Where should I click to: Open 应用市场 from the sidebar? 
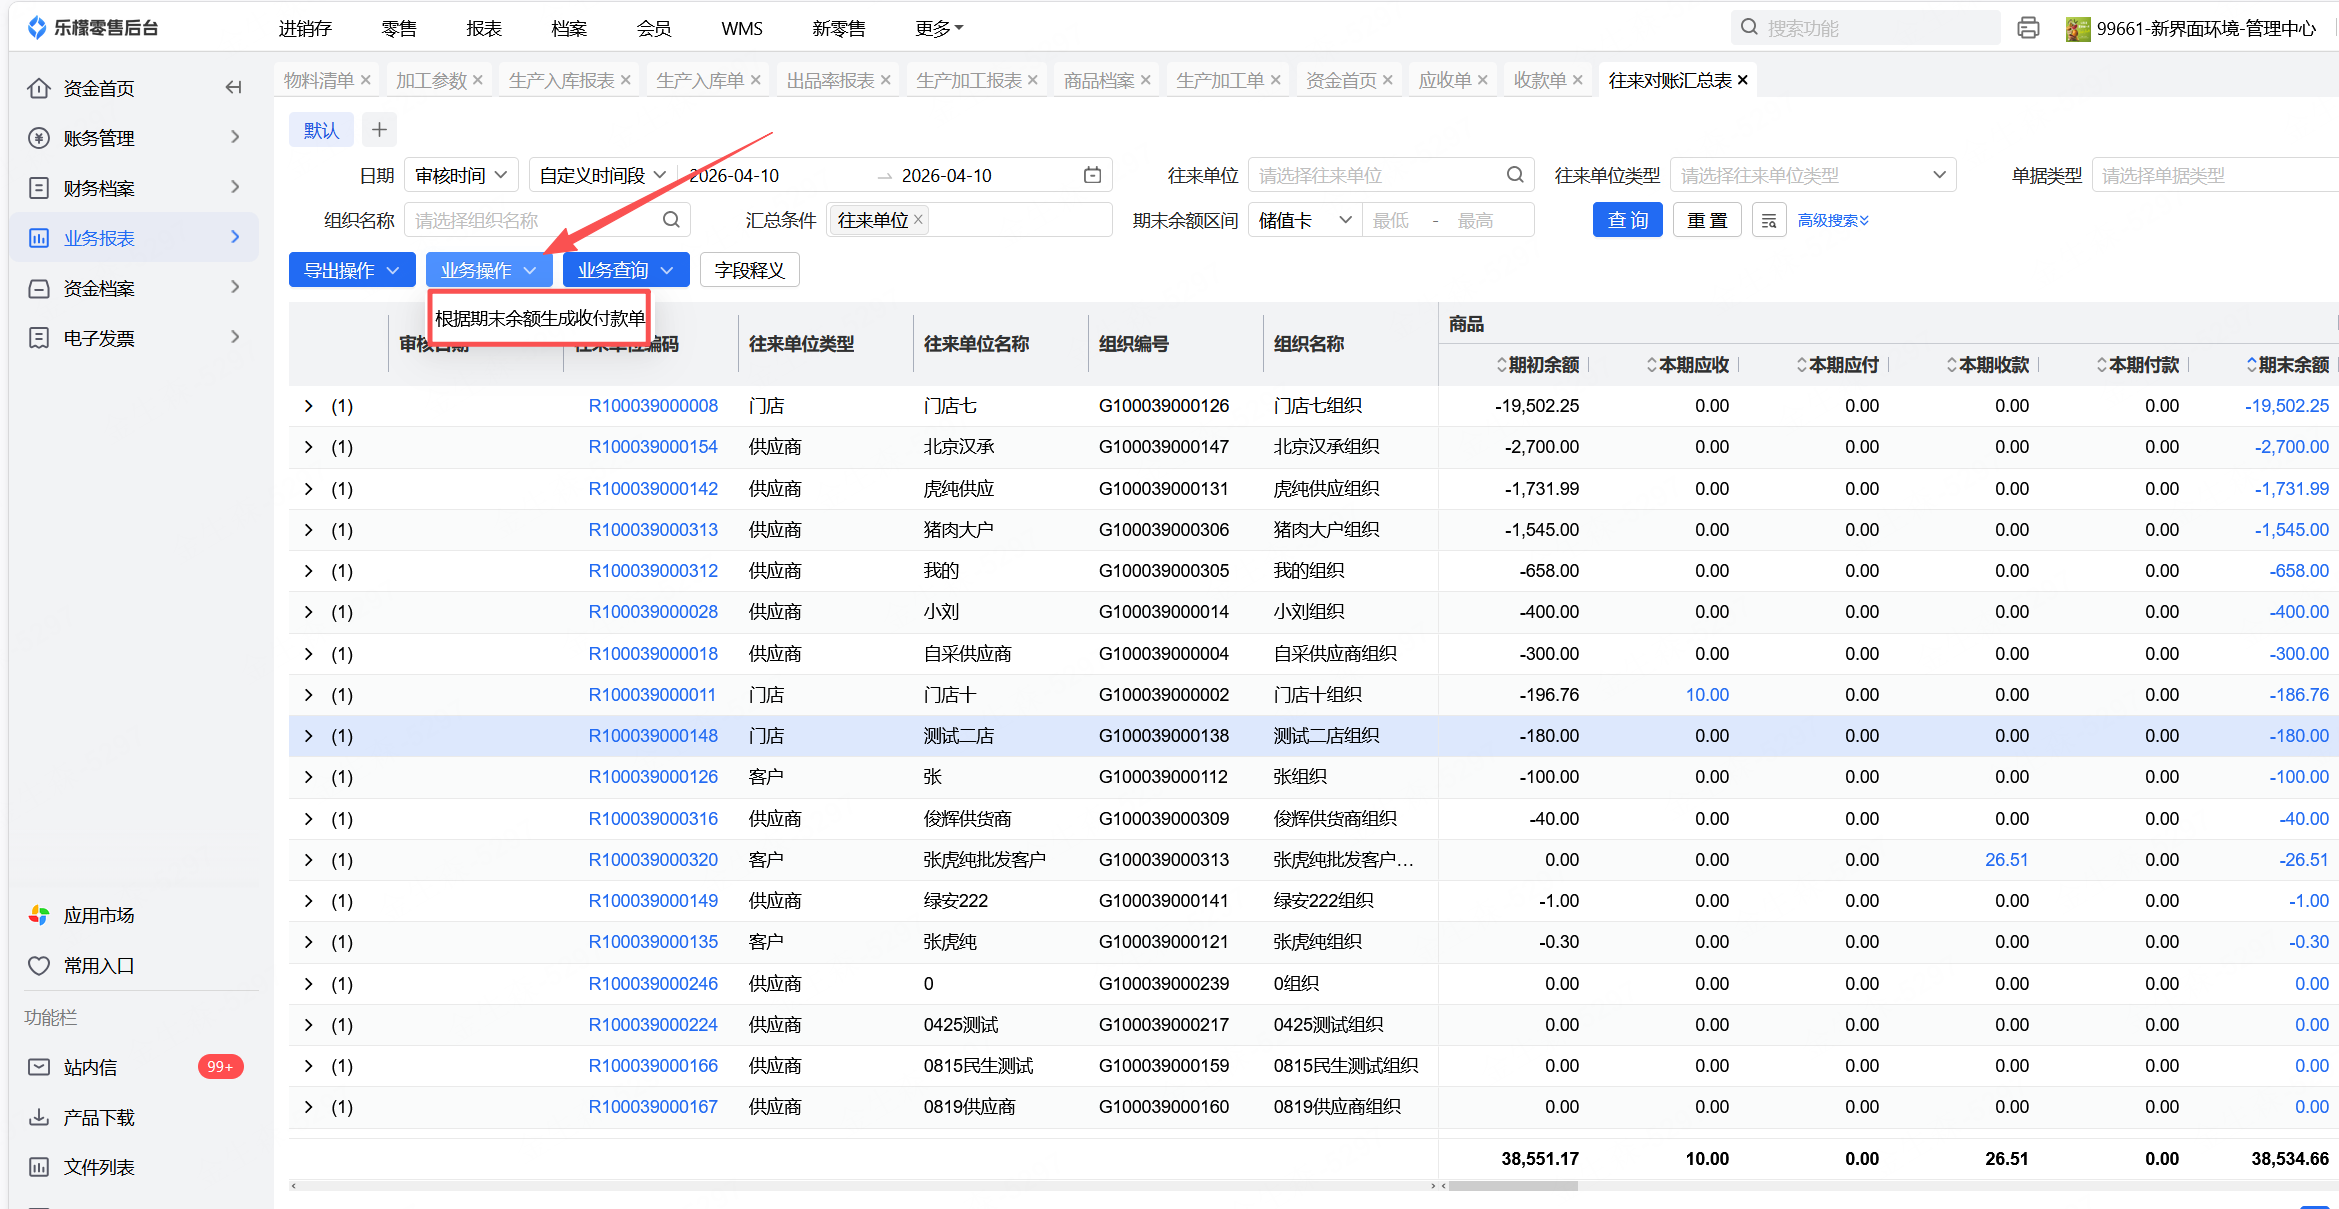pos(98,915)
